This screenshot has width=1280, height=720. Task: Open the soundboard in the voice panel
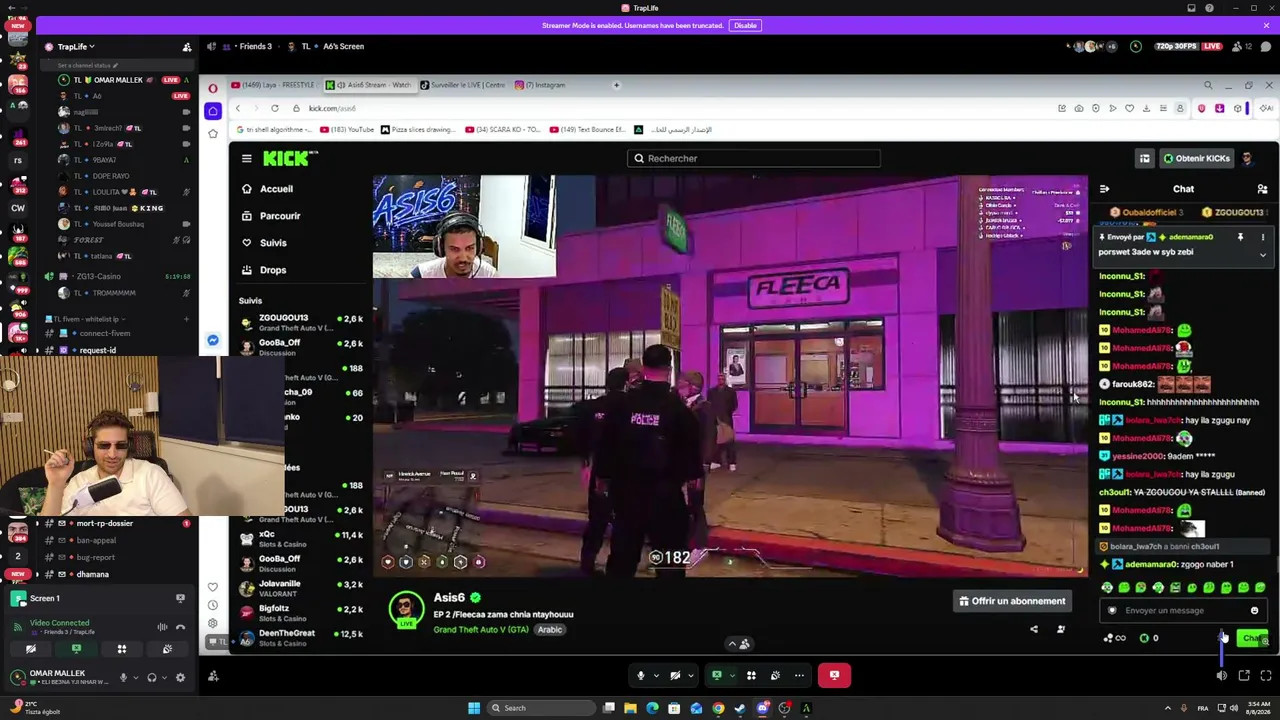point(167,649)
